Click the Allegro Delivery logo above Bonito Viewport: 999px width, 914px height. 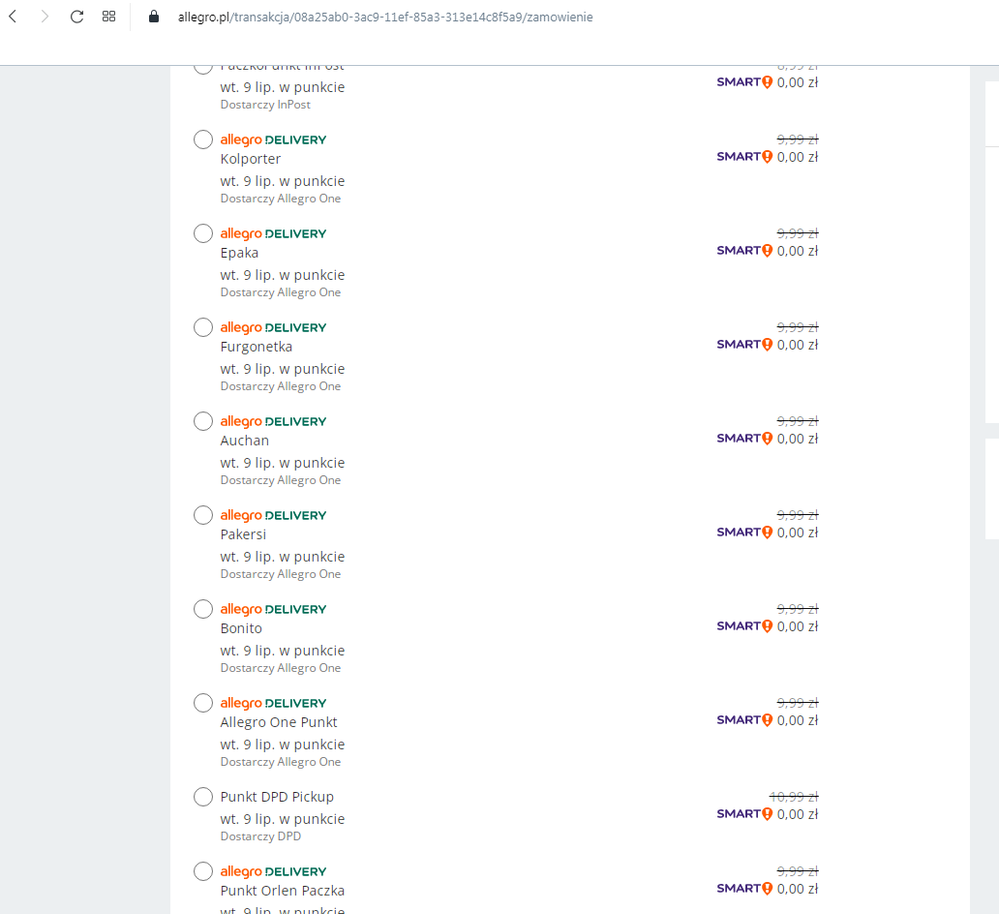[273, 610]
